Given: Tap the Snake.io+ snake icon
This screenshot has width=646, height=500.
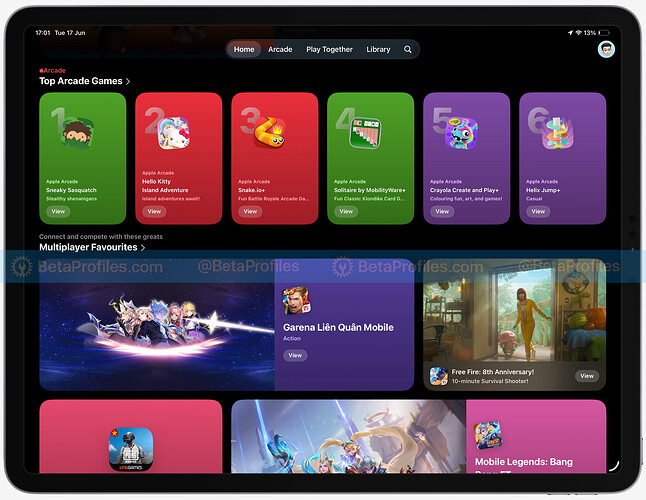Looking at the screenshot, I should 270,132.
